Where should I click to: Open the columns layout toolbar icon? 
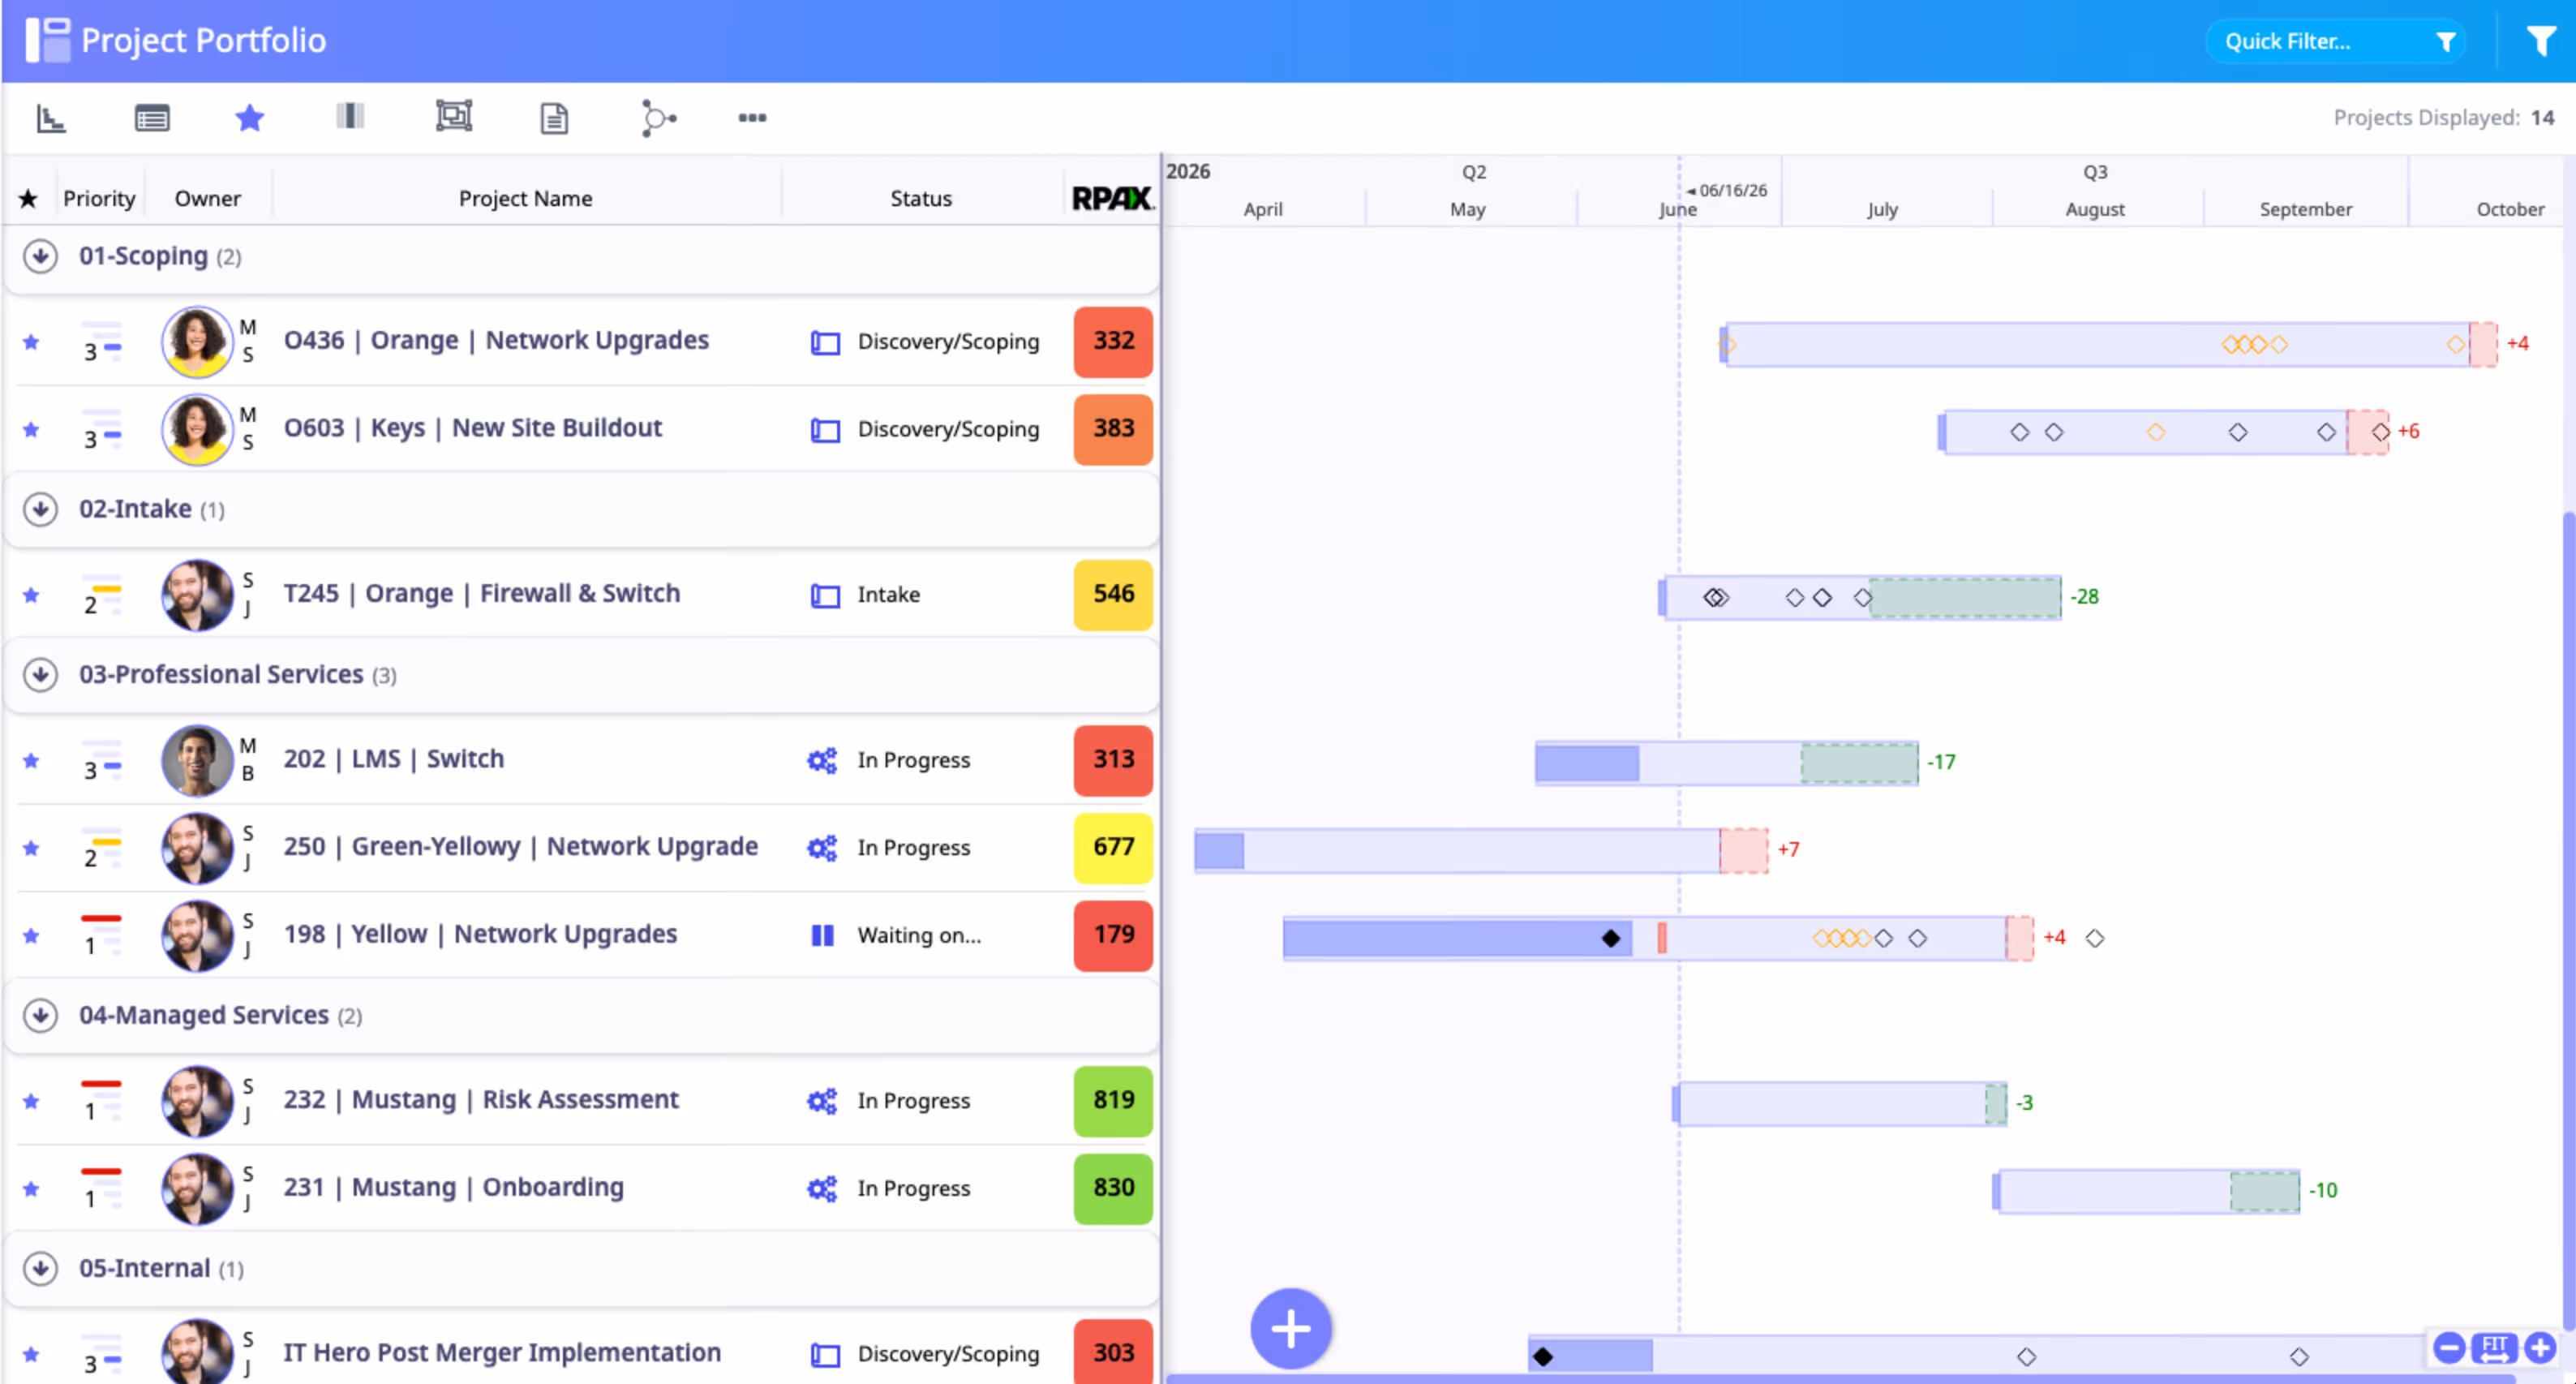[350, 116]
